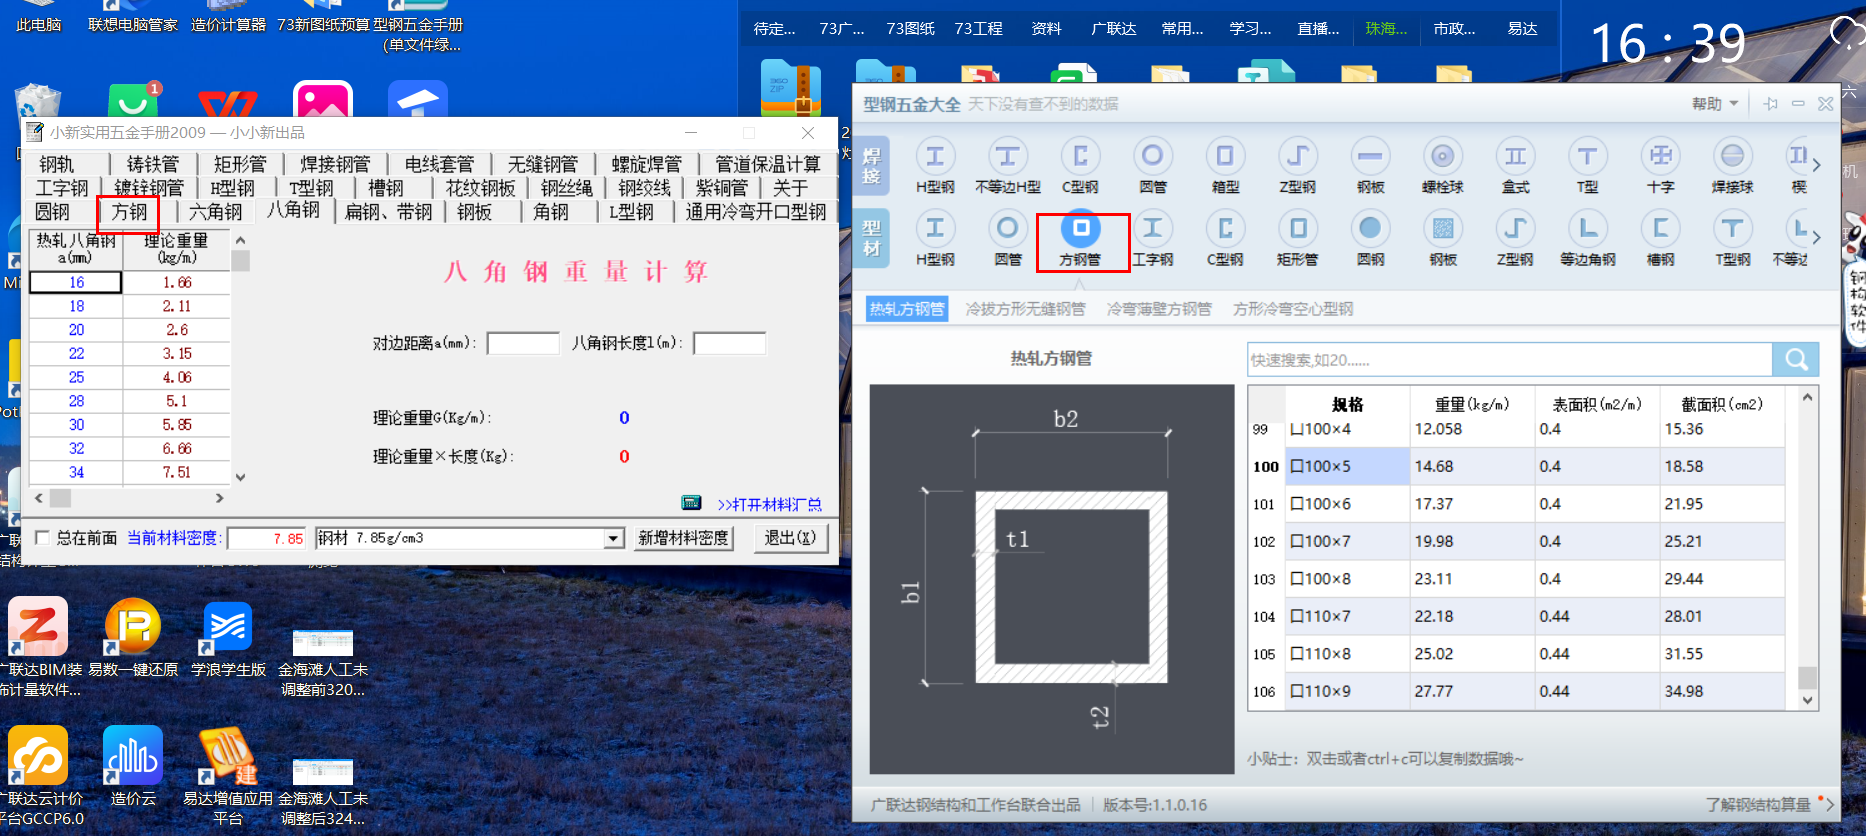Pin the 型钢五金大全 window
The image size is (1866, 836).
tap(1771, 104)
